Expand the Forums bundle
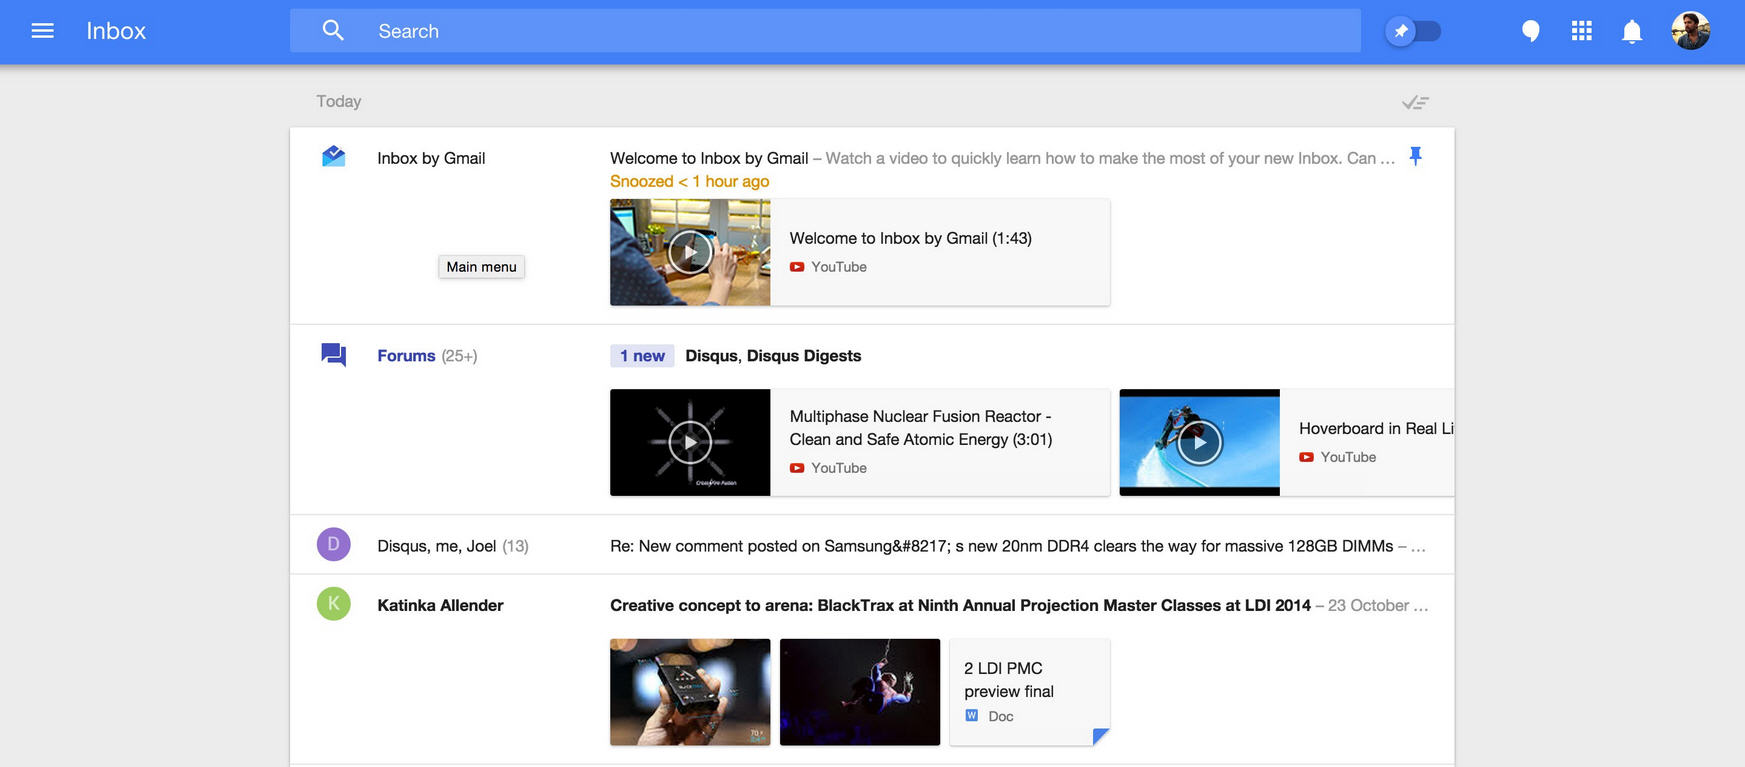This screenshot has height=767, width=1745. tap(406, 356)
